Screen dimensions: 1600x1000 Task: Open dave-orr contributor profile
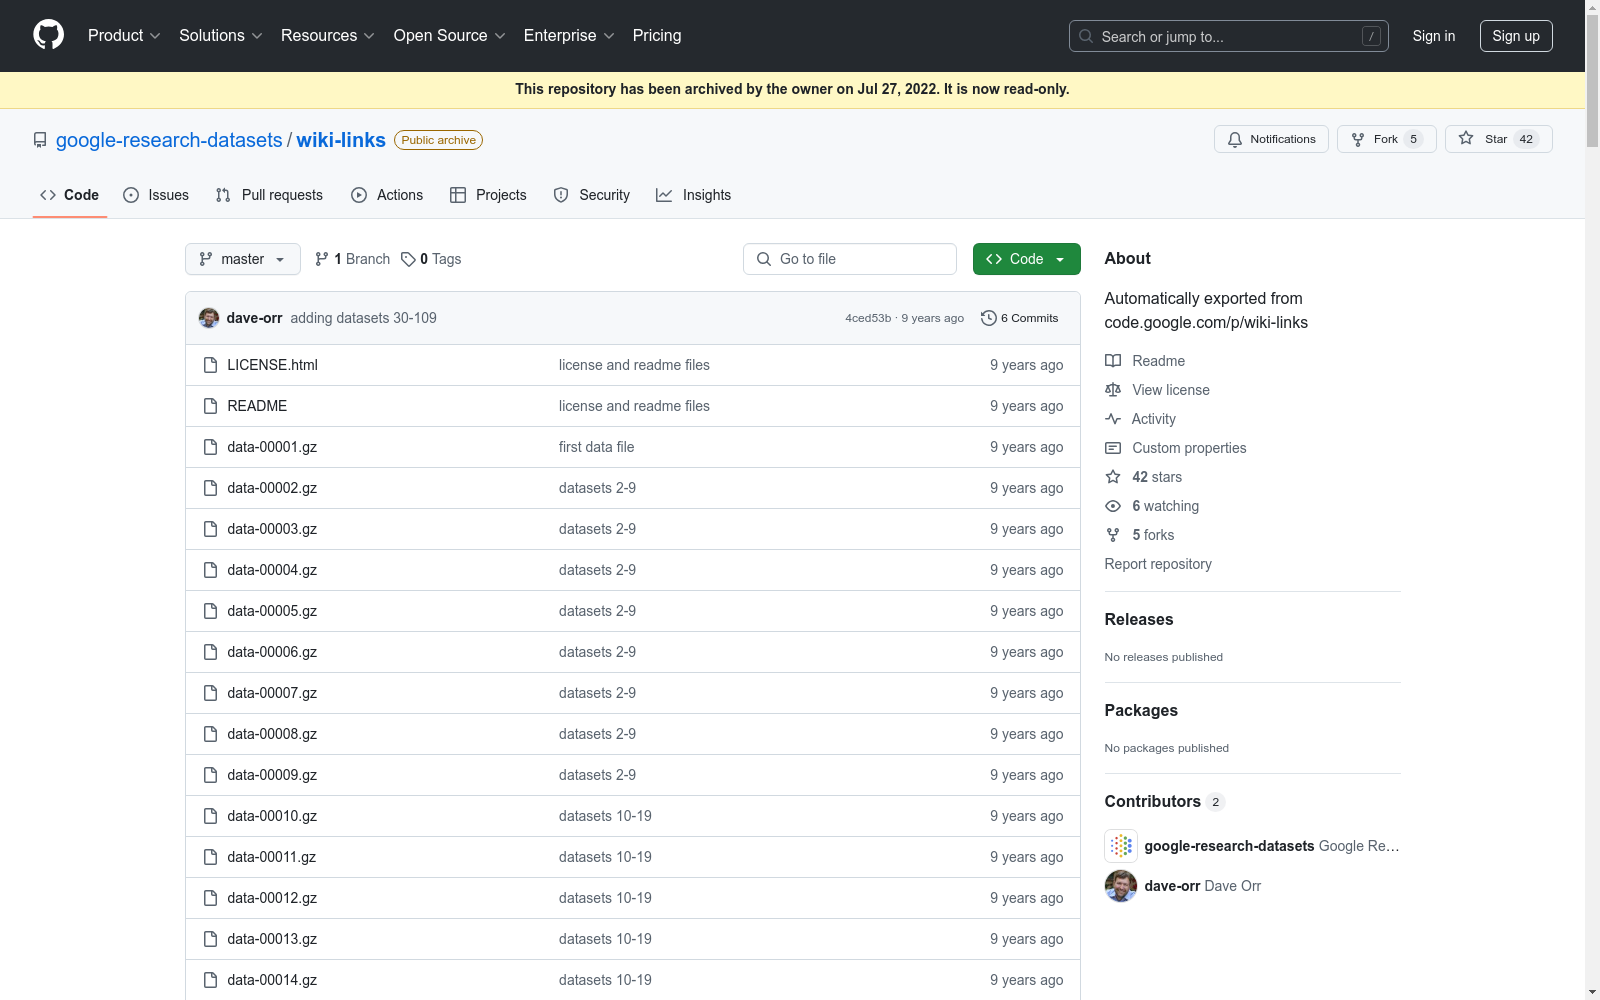[x=1172, y=886]
